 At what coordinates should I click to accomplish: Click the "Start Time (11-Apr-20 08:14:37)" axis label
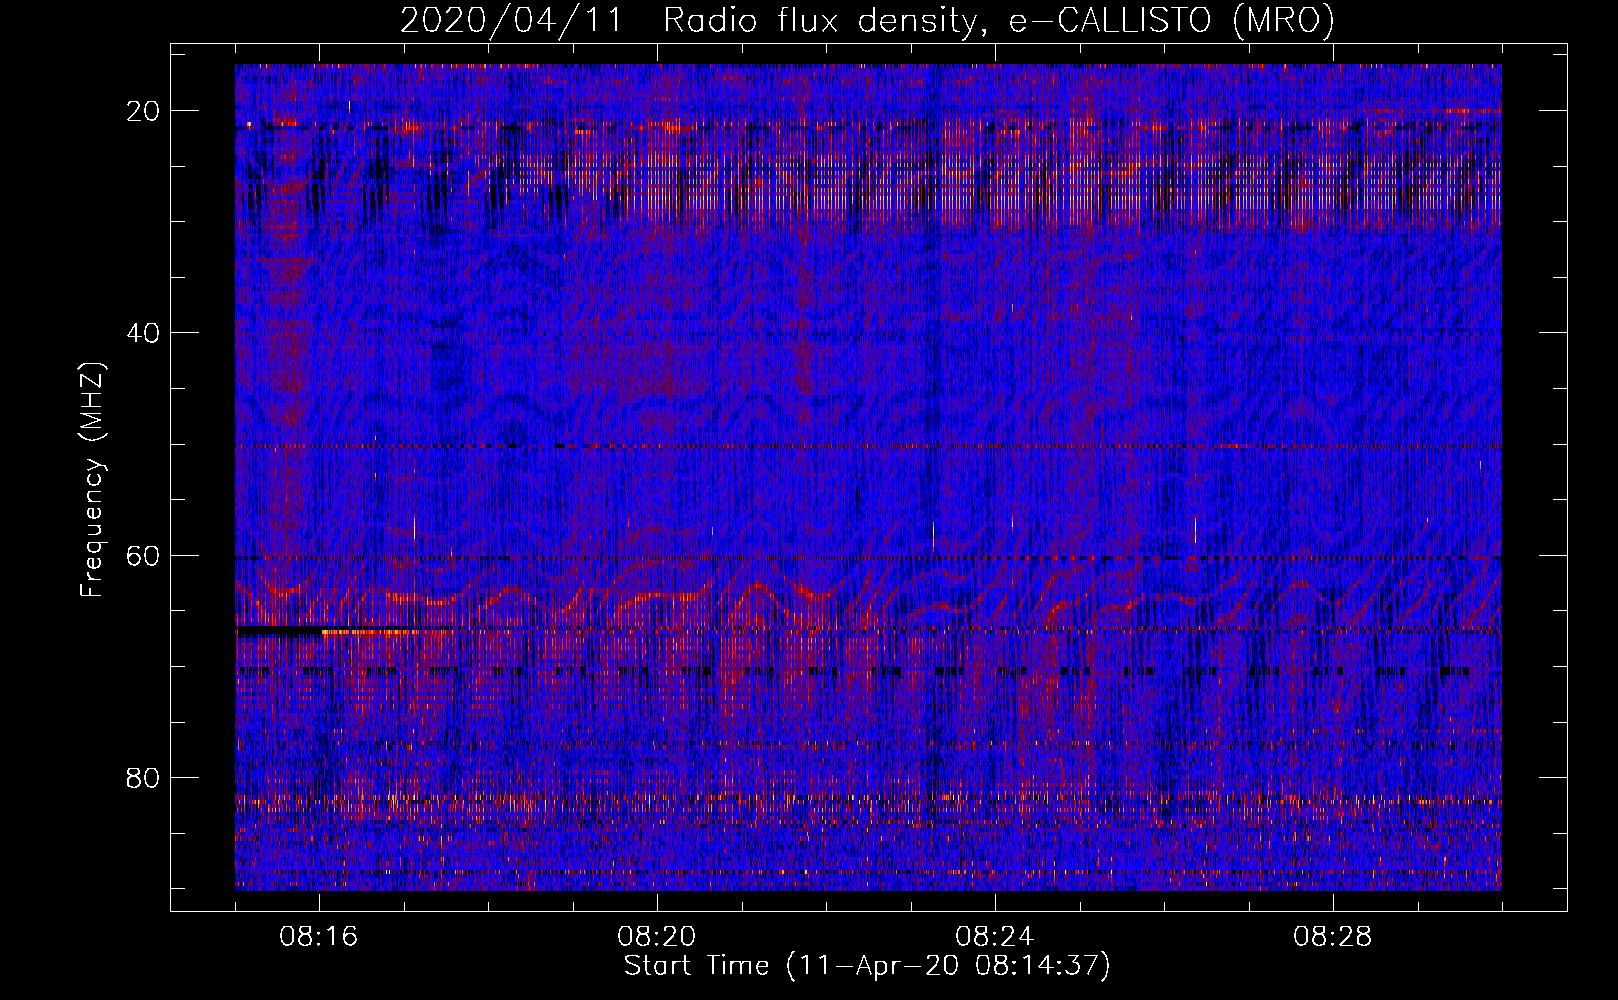click(867, 966)
